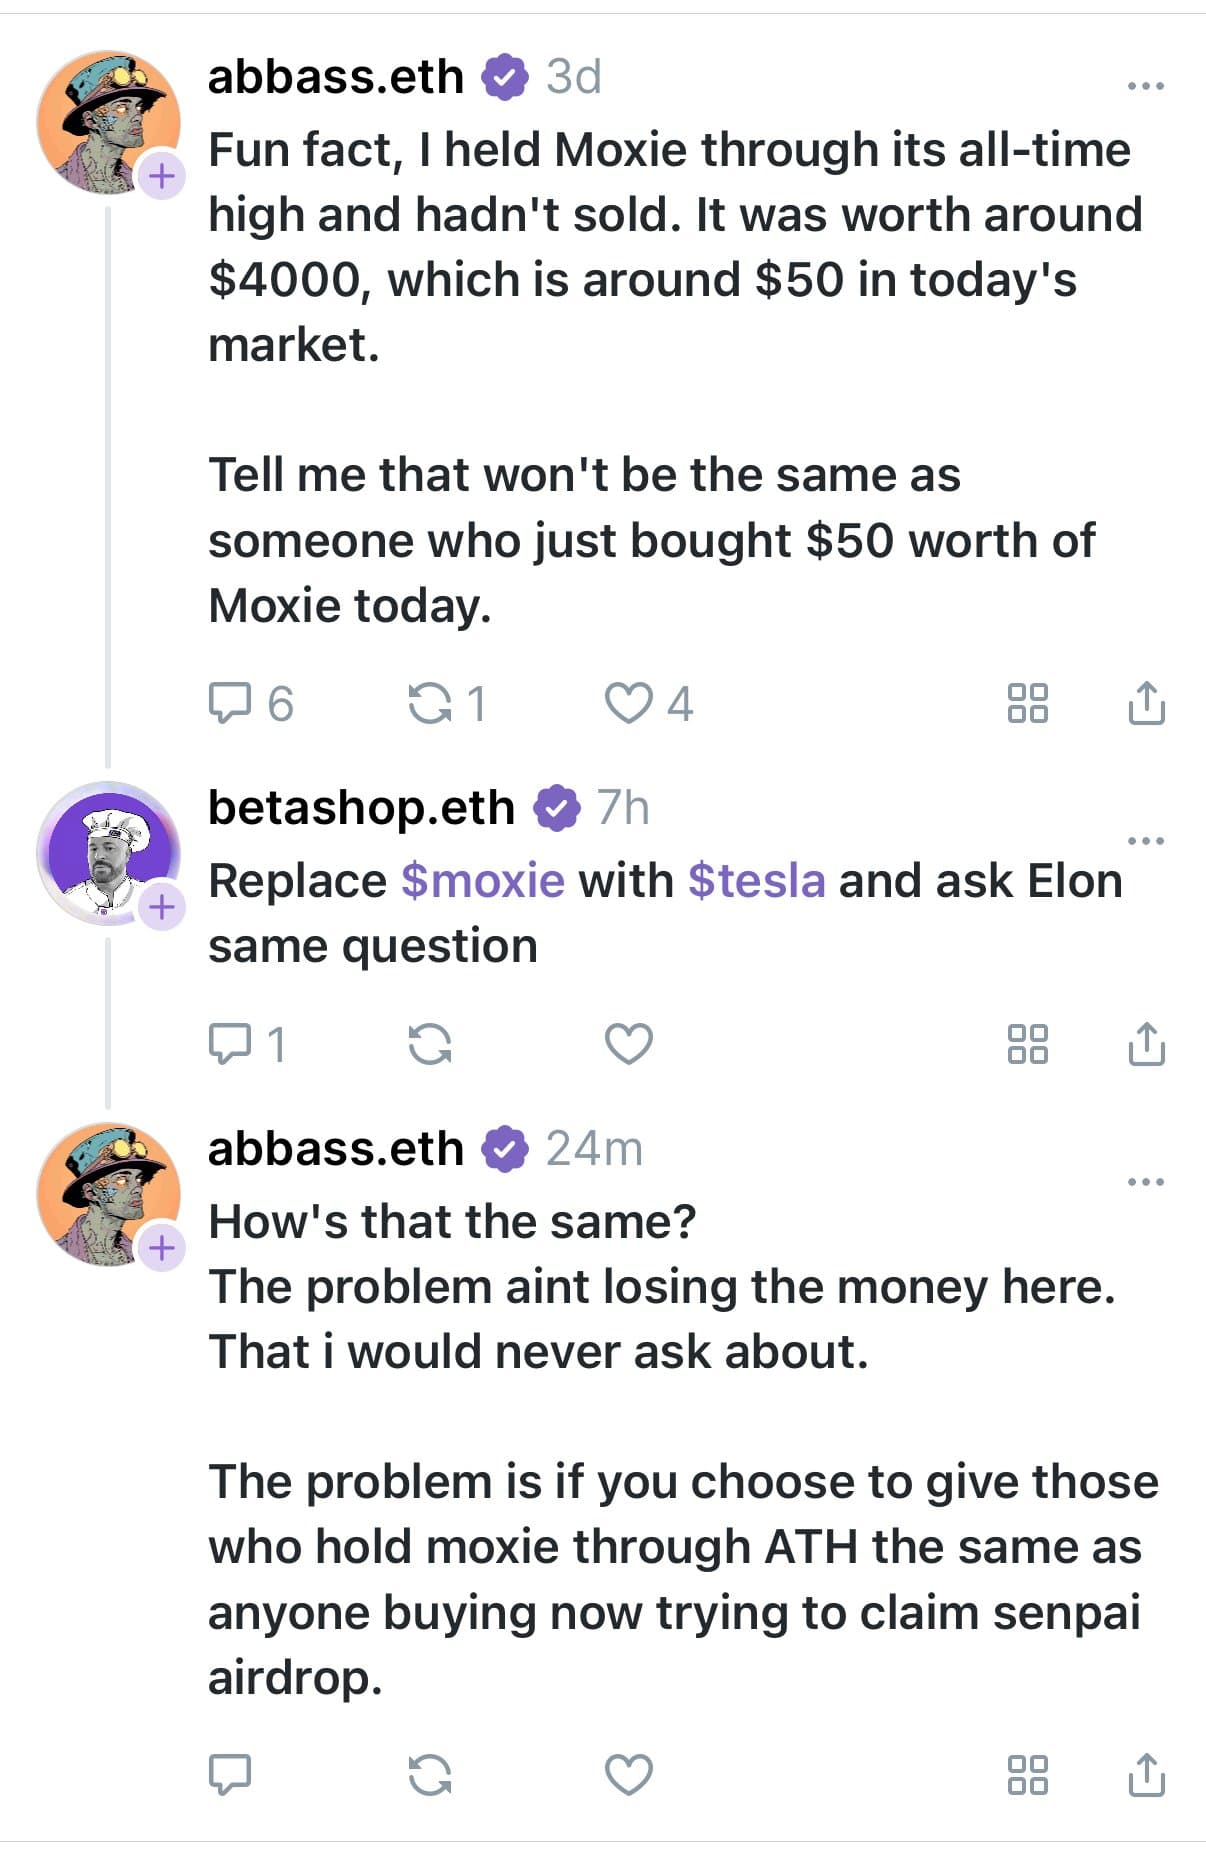This screenshot has height=1854, width=1206.
Task: Open grid actions icon on first post
Action: click(x=1027, y=703)
